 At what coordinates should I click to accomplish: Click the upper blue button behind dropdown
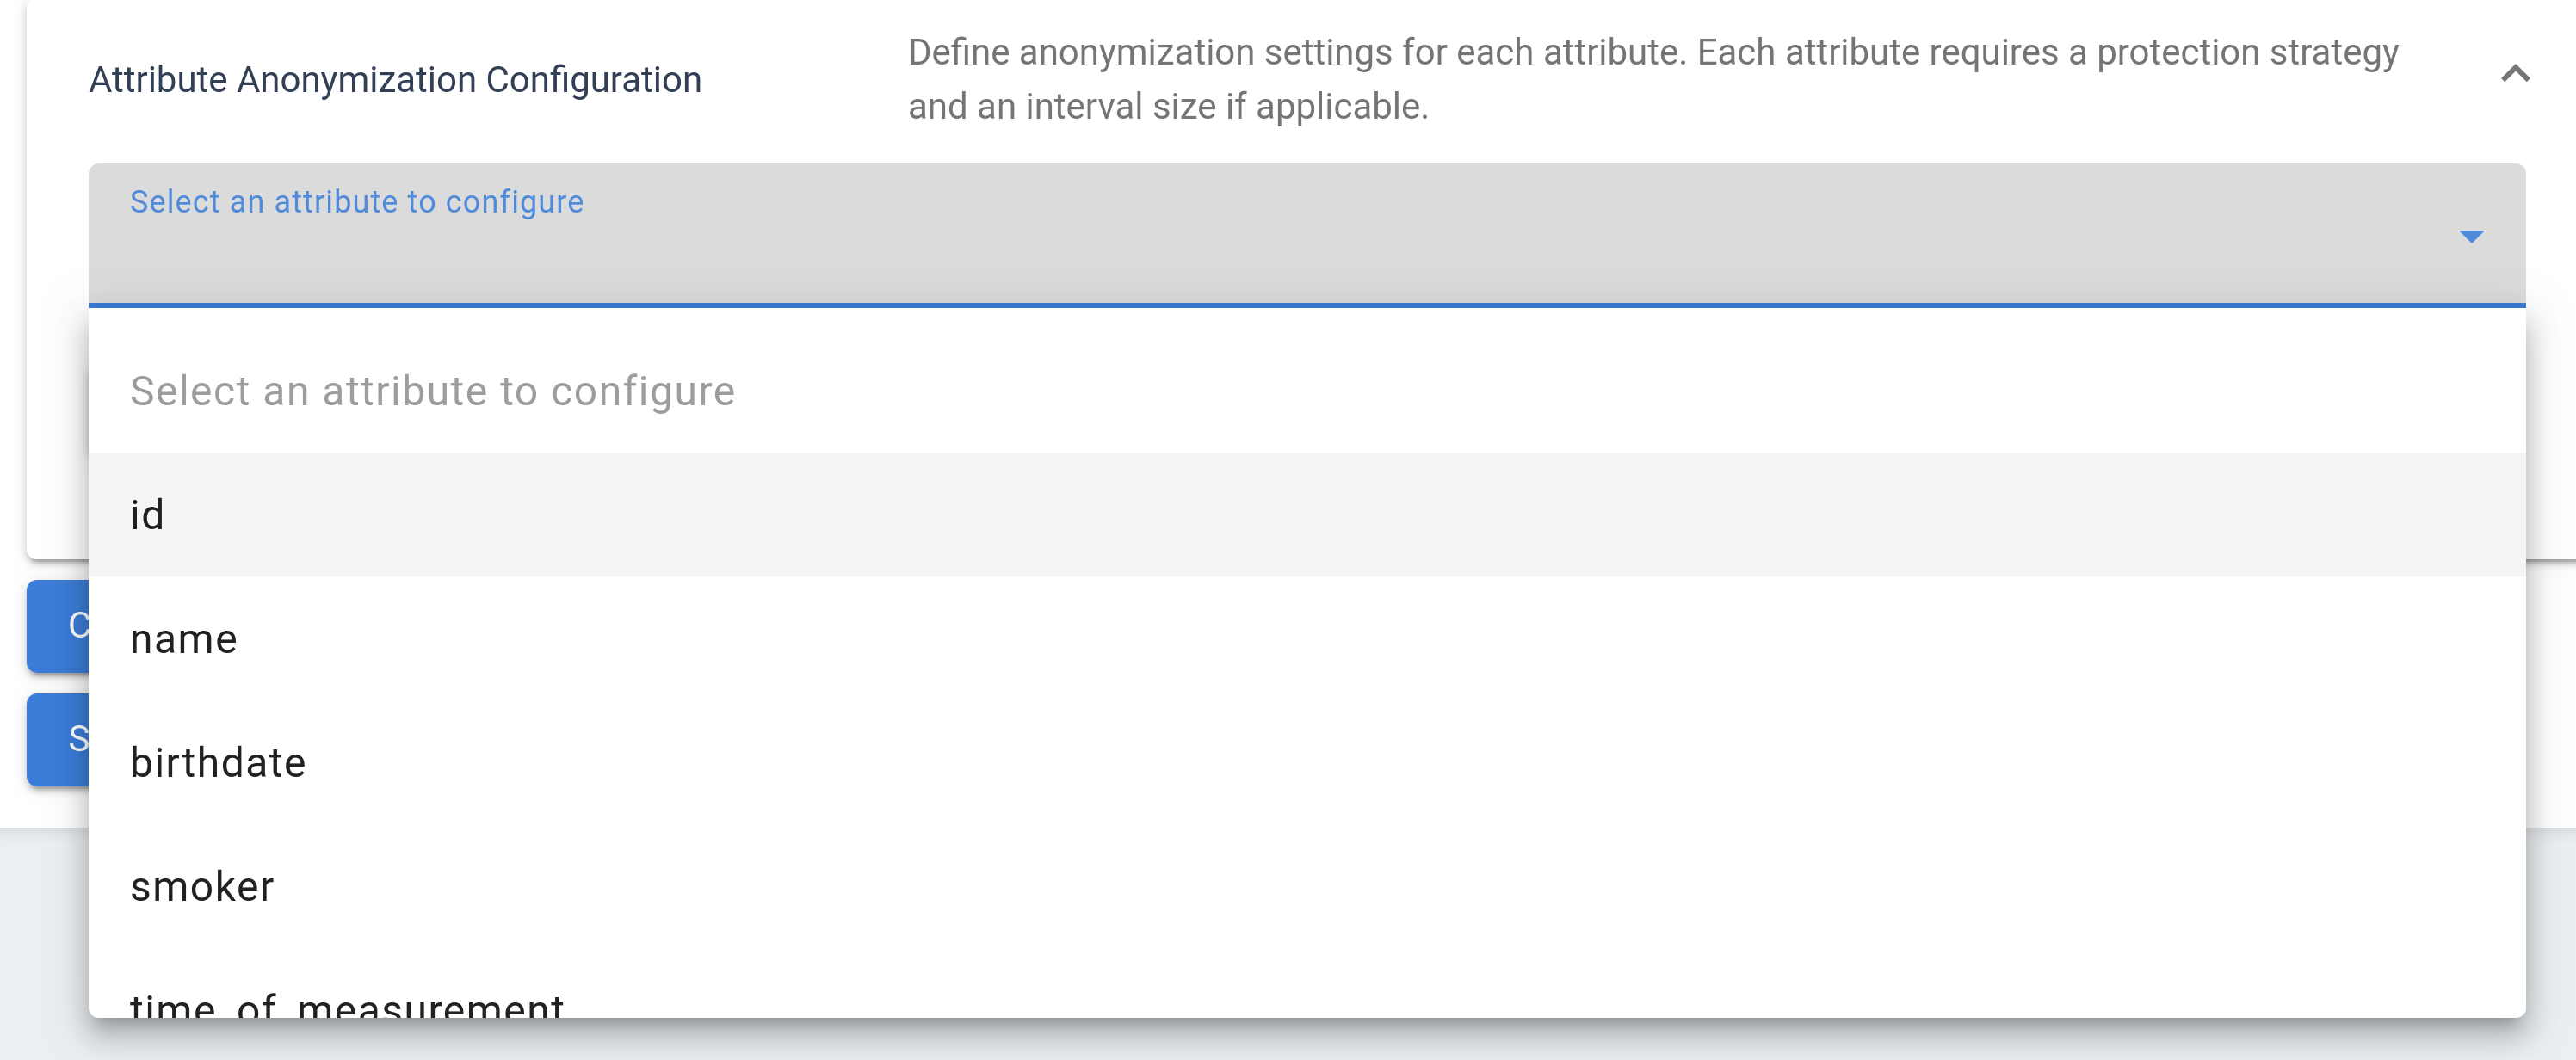[59, 626]
